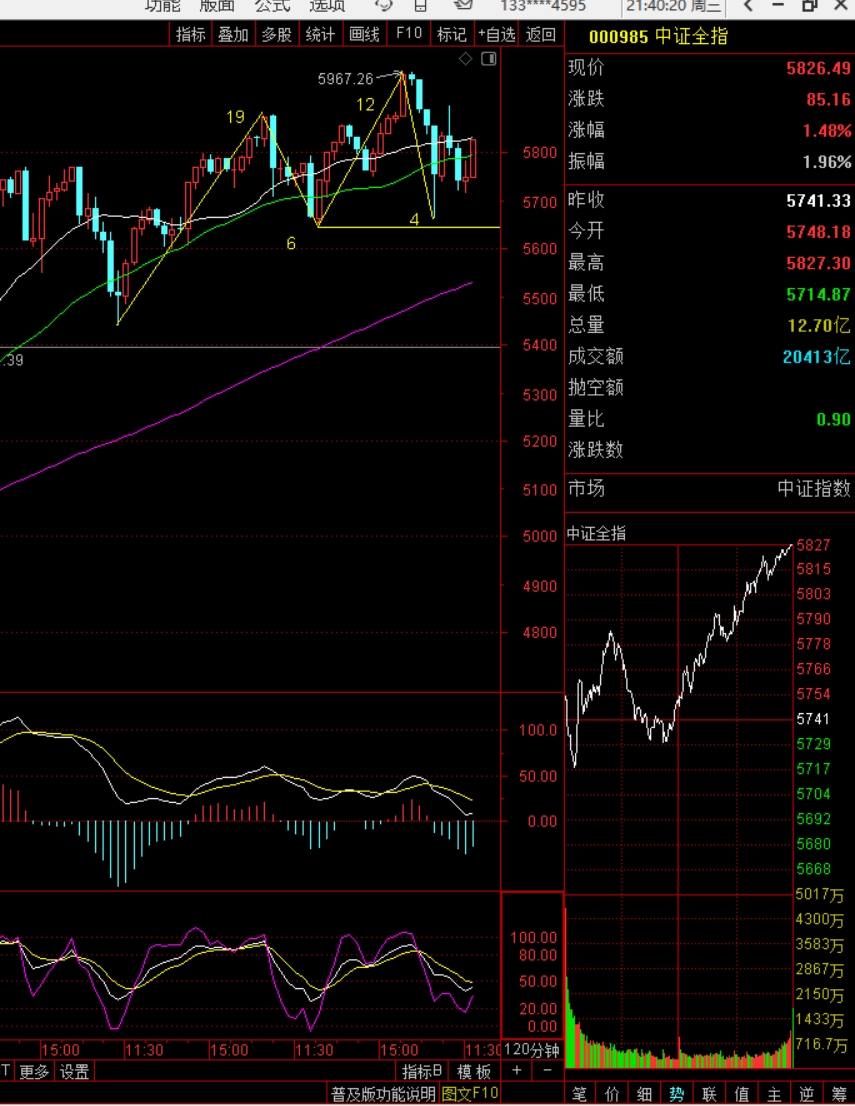The image size is (855, 1106).
Task: Add to watchlist with +自选 button
Action: click(x=496, y=34)
